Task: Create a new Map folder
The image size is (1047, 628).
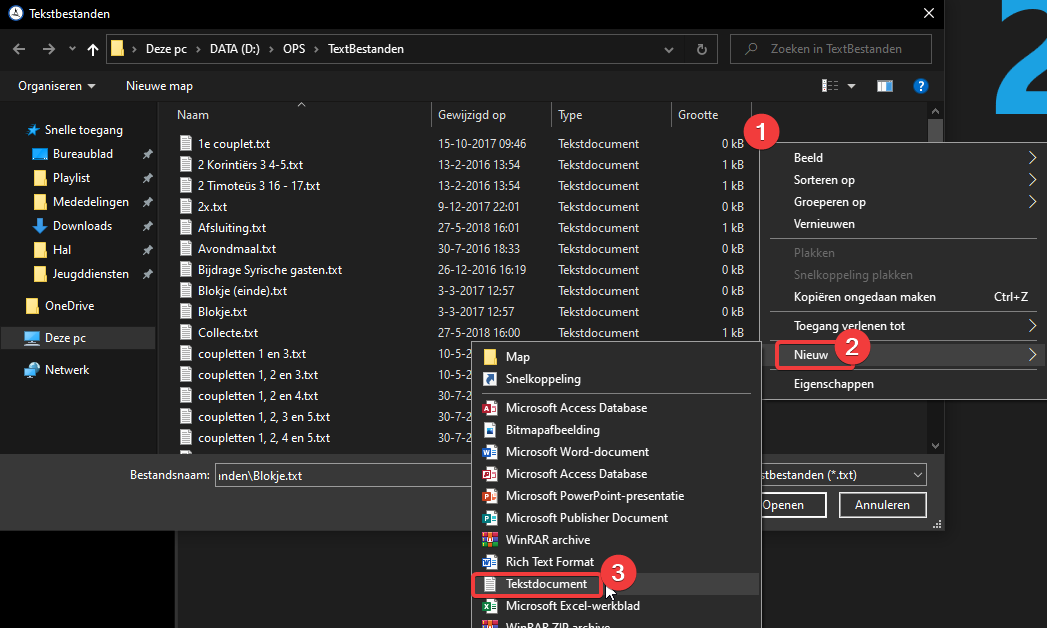Action: pos(615,357)
